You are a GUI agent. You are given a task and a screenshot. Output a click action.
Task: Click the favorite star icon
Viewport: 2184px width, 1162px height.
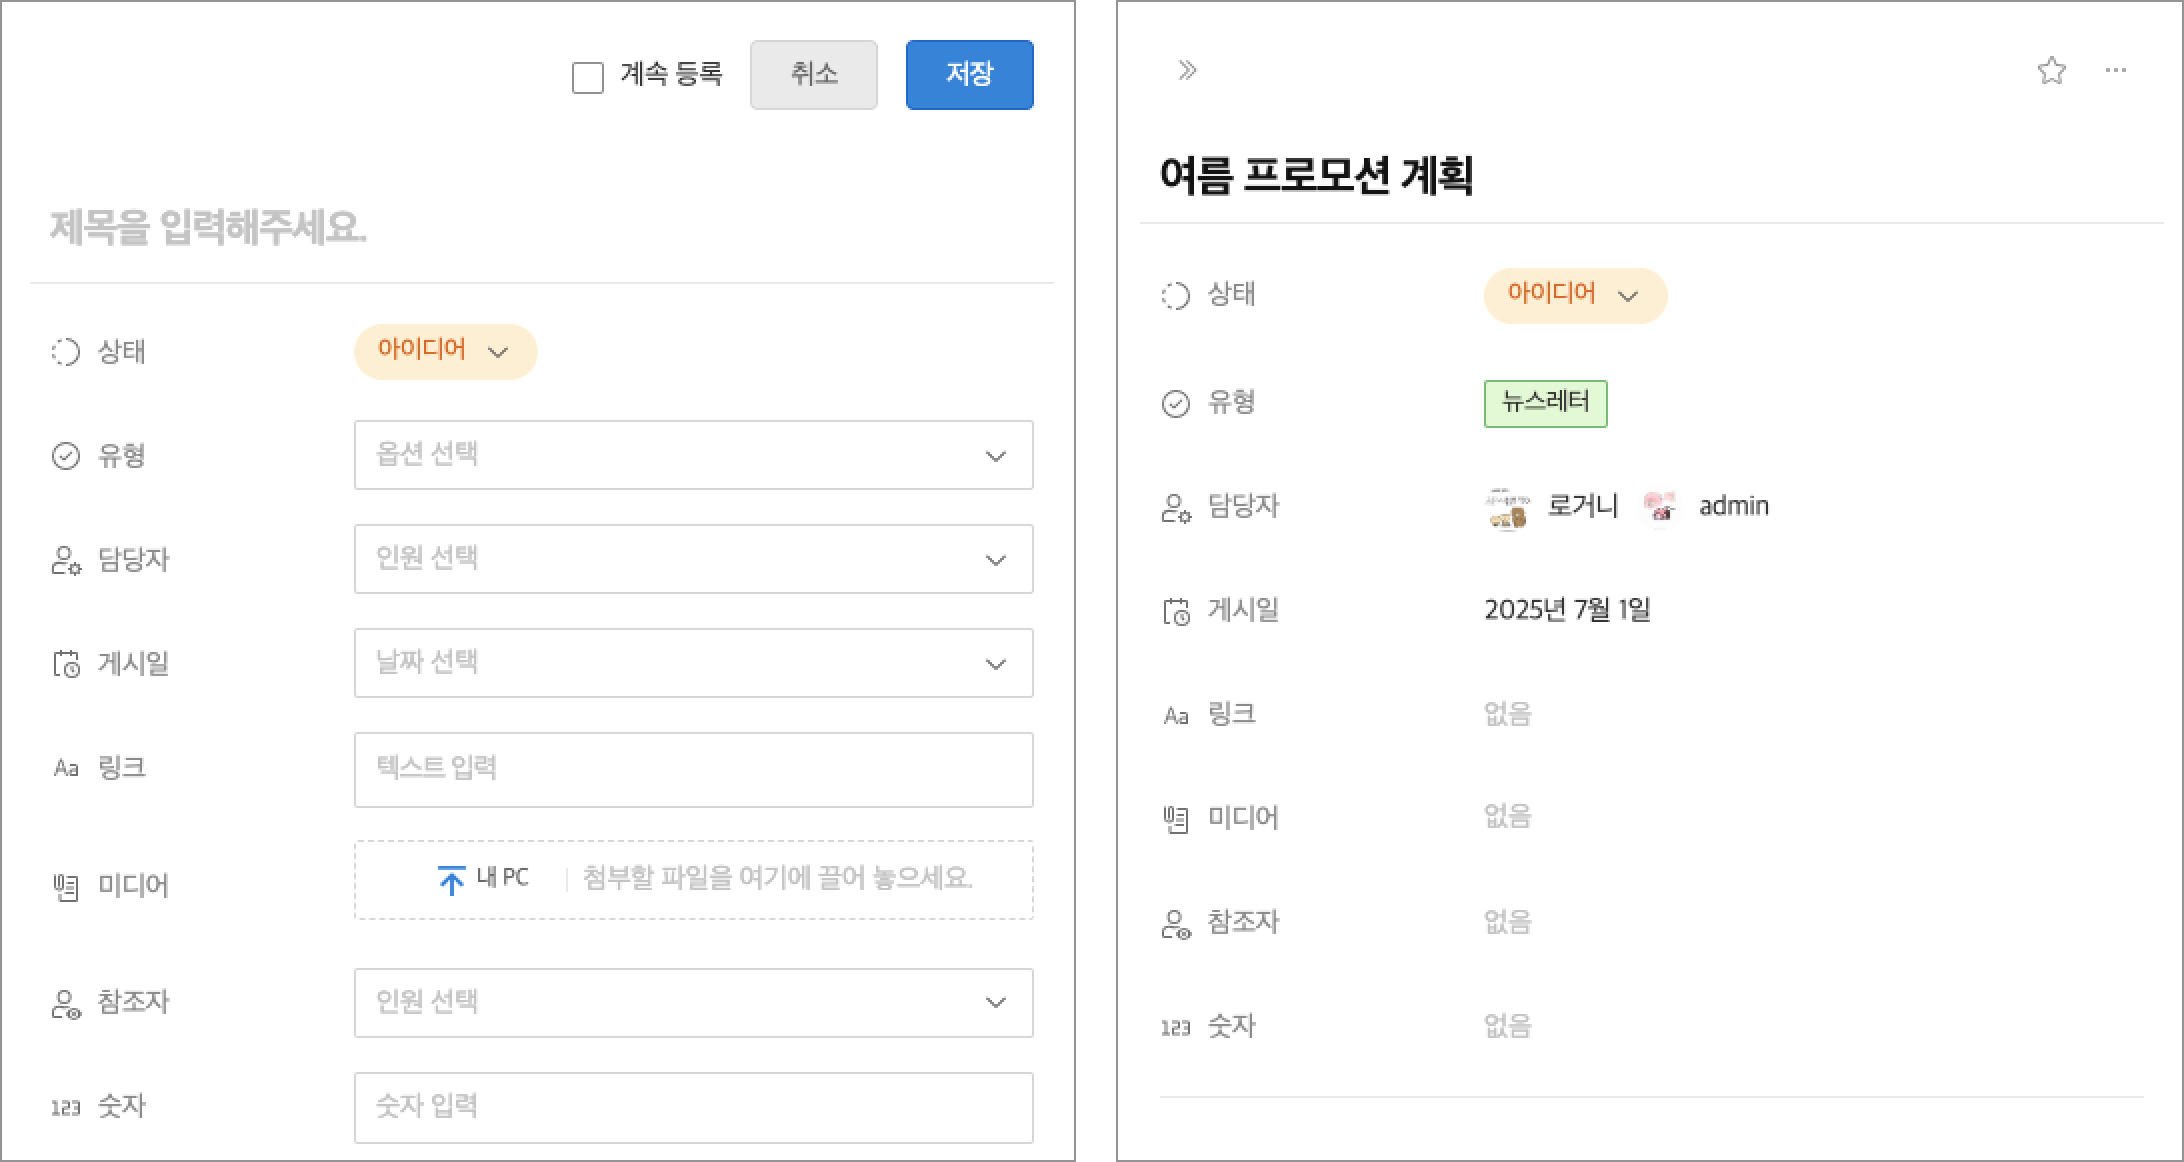pos(2051,71)
